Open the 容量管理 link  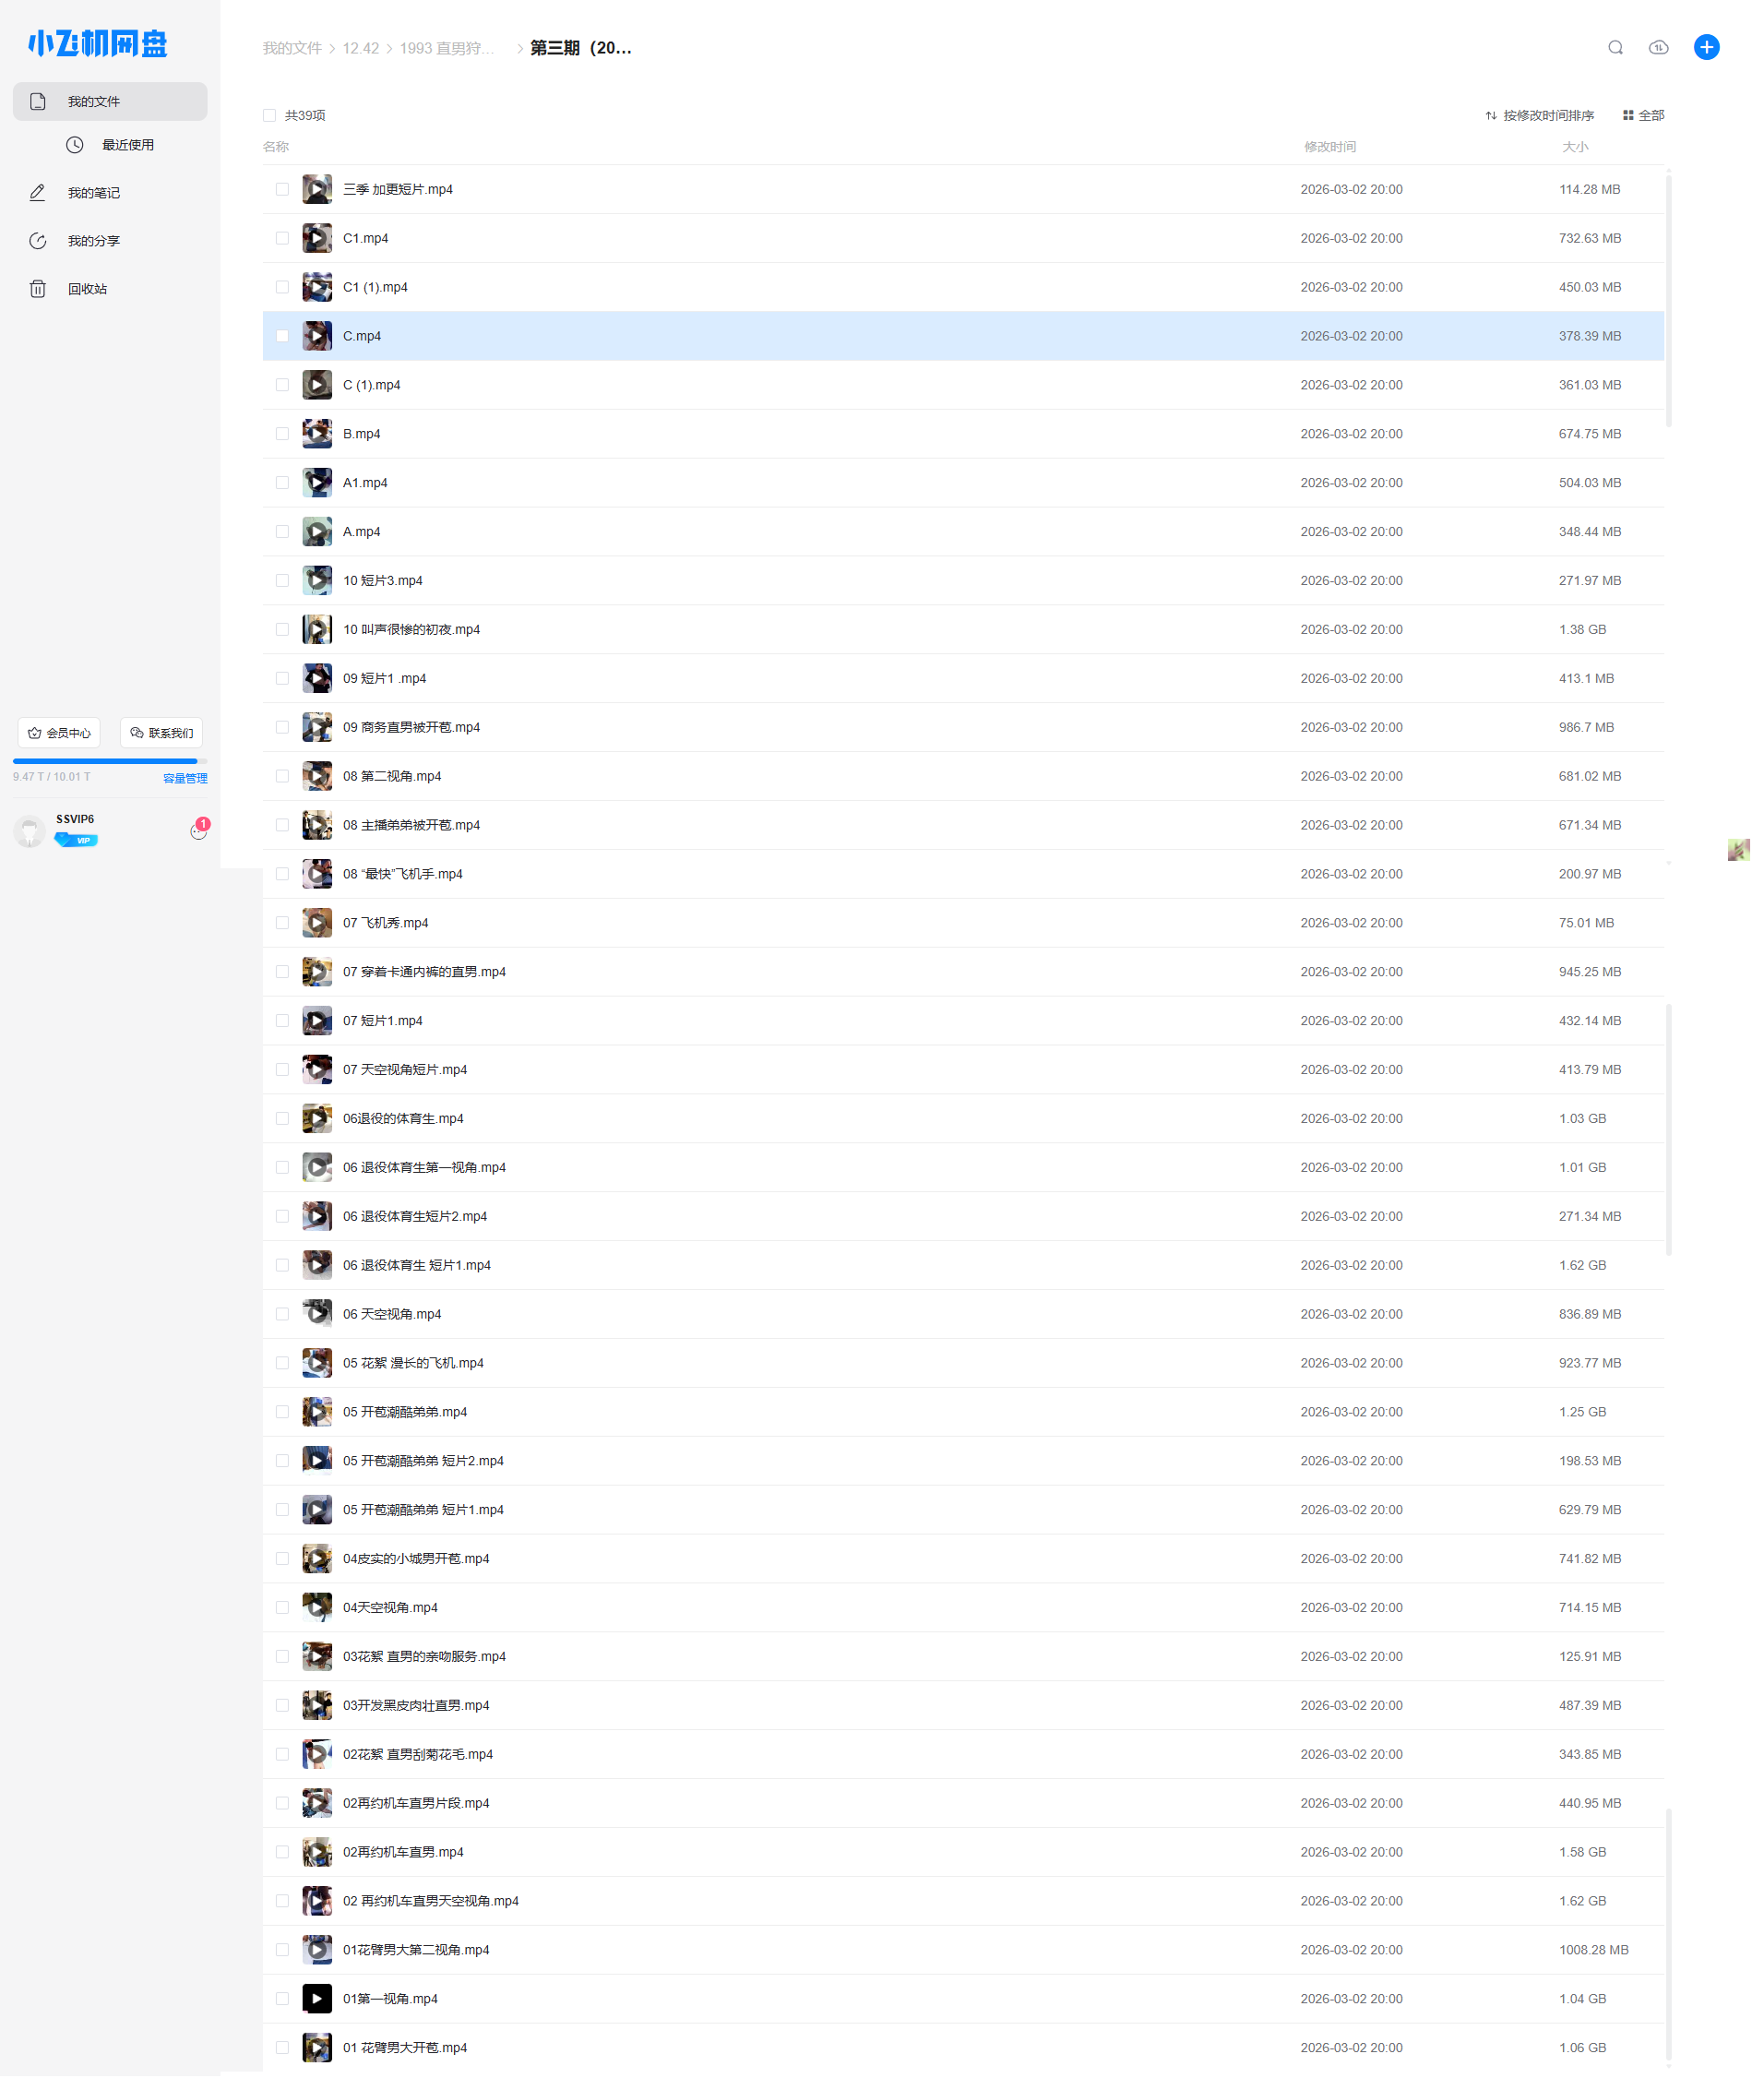coord(185,778)
